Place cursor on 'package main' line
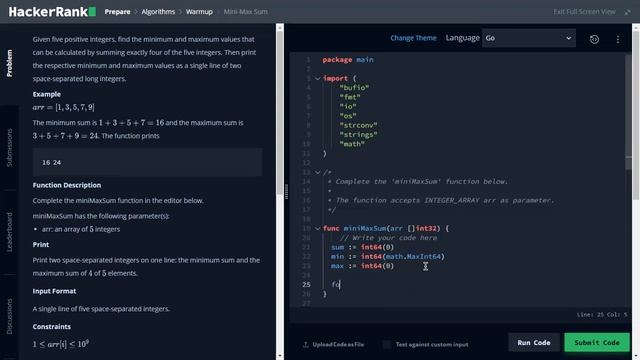 pyautogui.click(x=348, y=60)
